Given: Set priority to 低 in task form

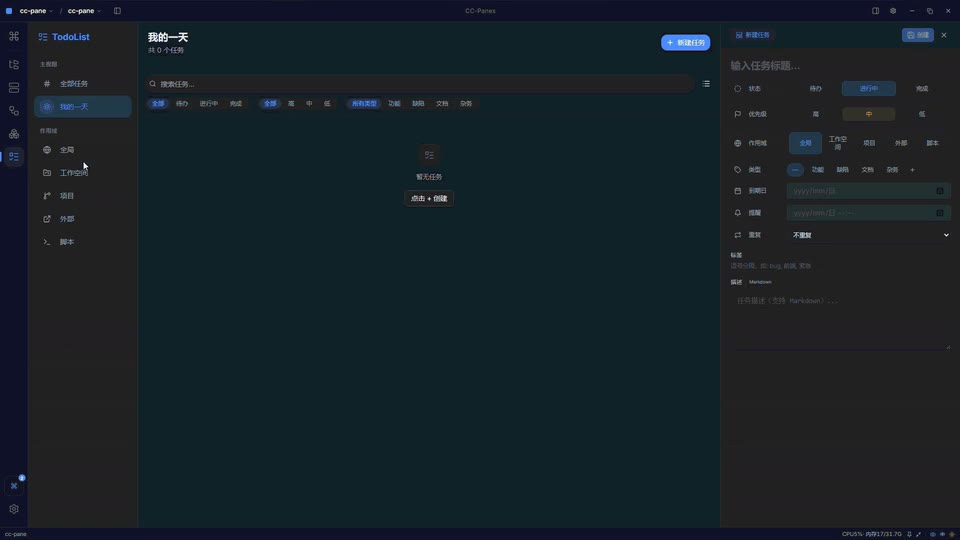Looking at the screenshot, I should 922,114.
